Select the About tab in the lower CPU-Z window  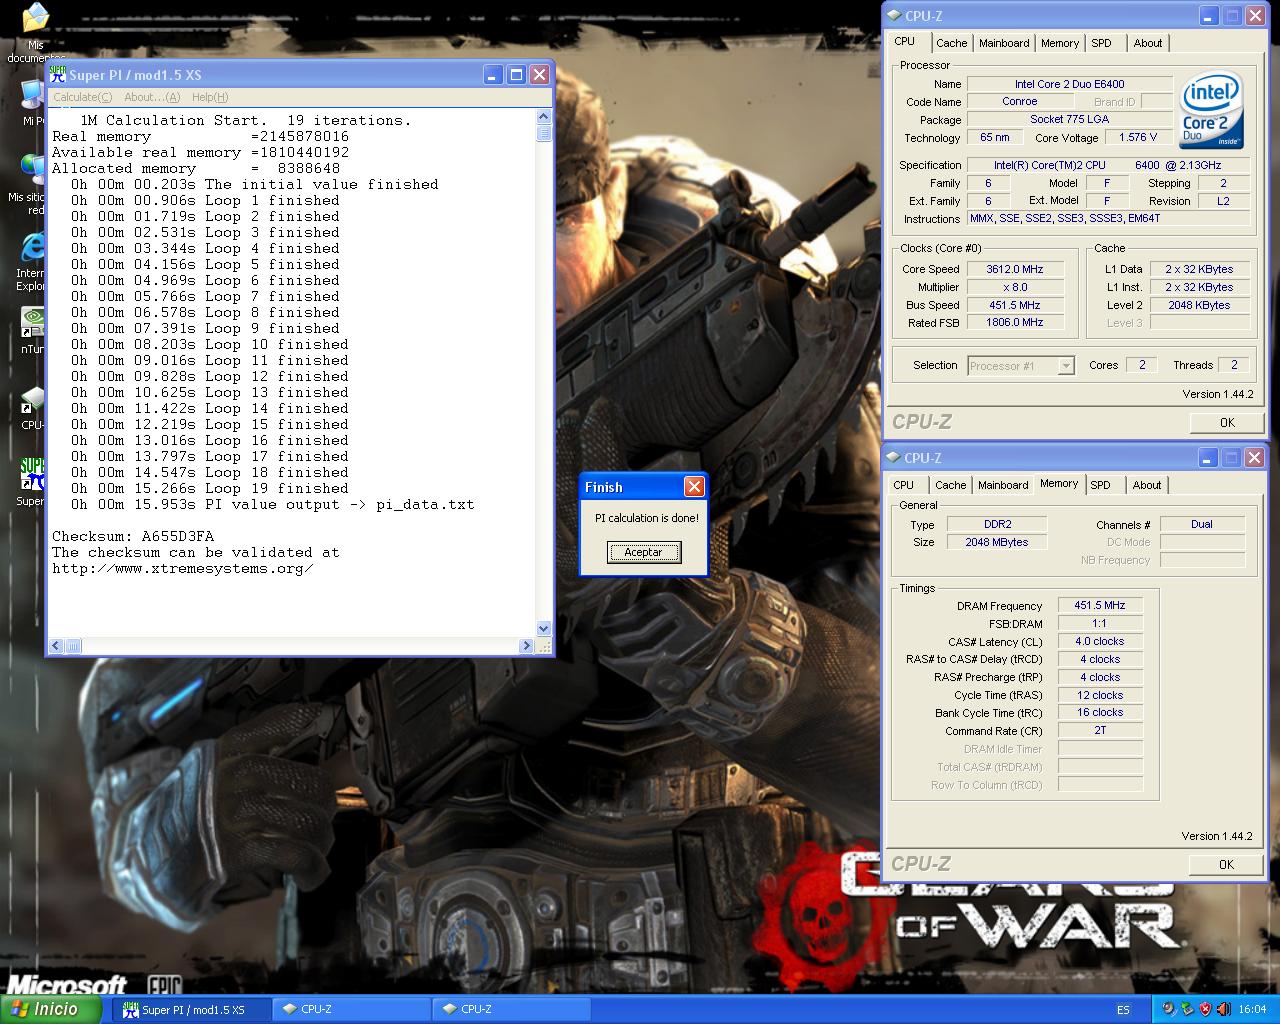click(1146, 485)
